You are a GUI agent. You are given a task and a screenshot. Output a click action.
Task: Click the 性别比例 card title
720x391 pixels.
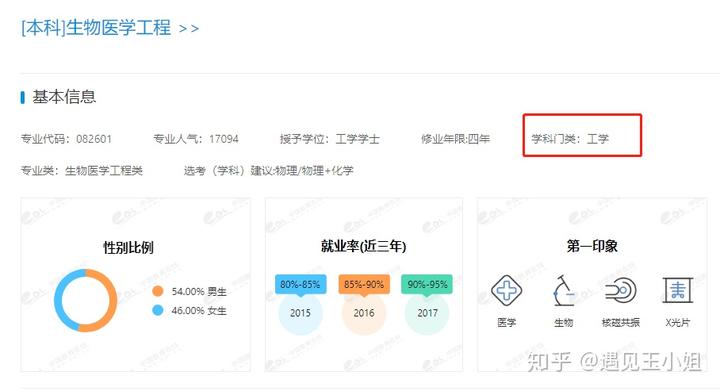pos(128,248)
